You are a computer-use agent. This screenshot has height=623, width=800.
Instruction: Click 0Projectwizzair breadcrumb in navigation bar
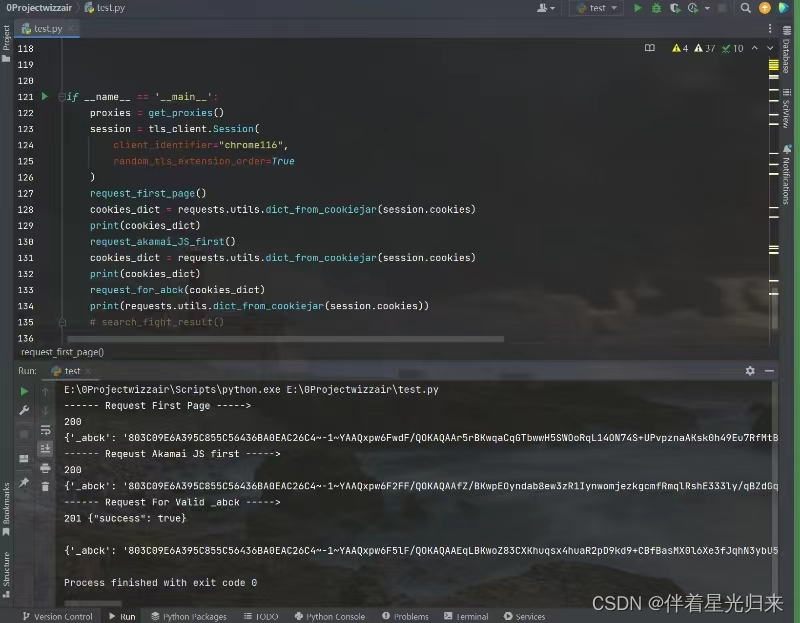coord(39,8)
